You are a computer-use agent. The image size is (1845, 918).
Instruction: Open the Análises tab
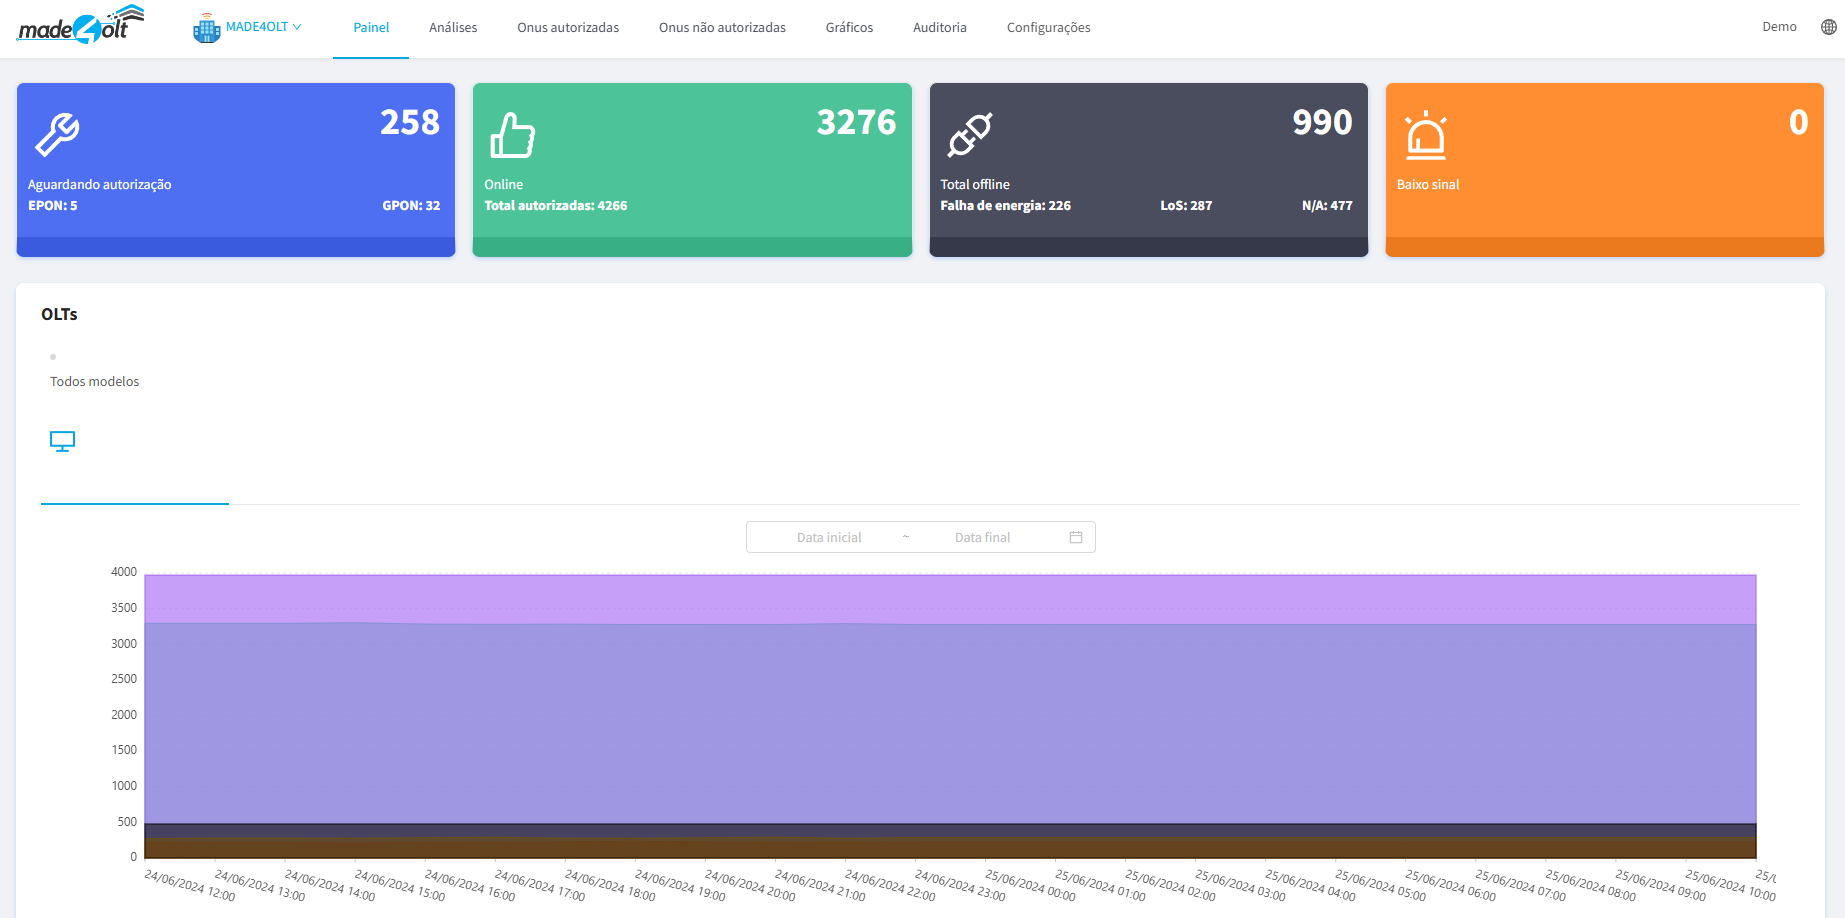pyautogui.click(x=453, y=28)
